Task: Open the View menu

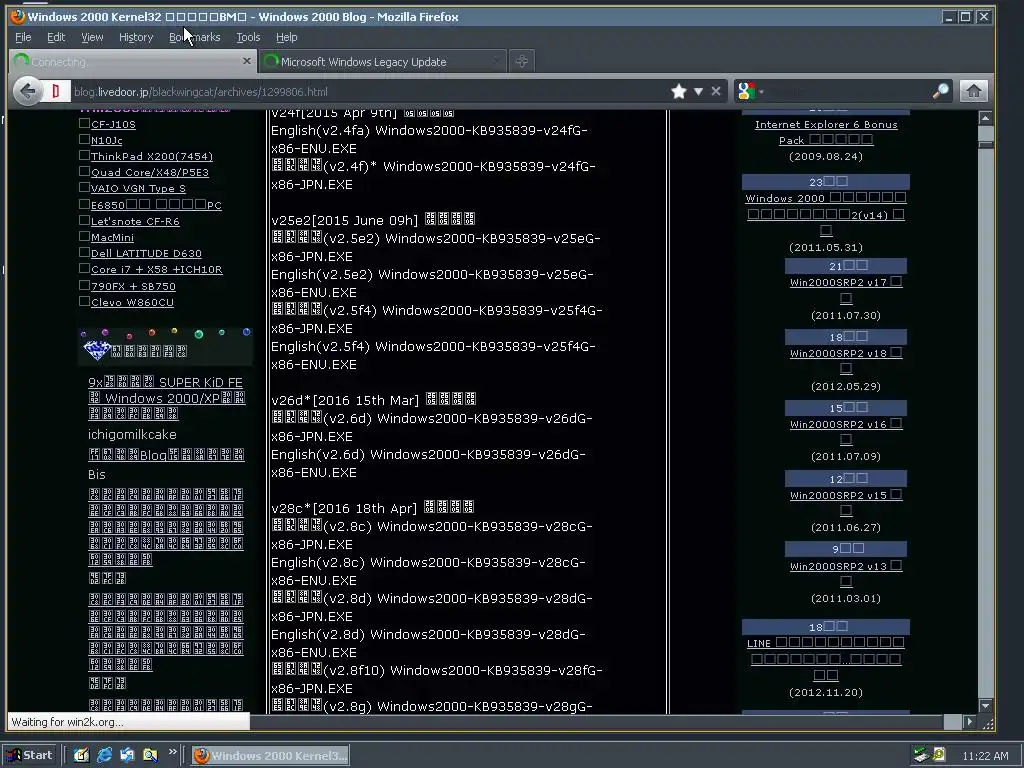Action: (92, 37)
